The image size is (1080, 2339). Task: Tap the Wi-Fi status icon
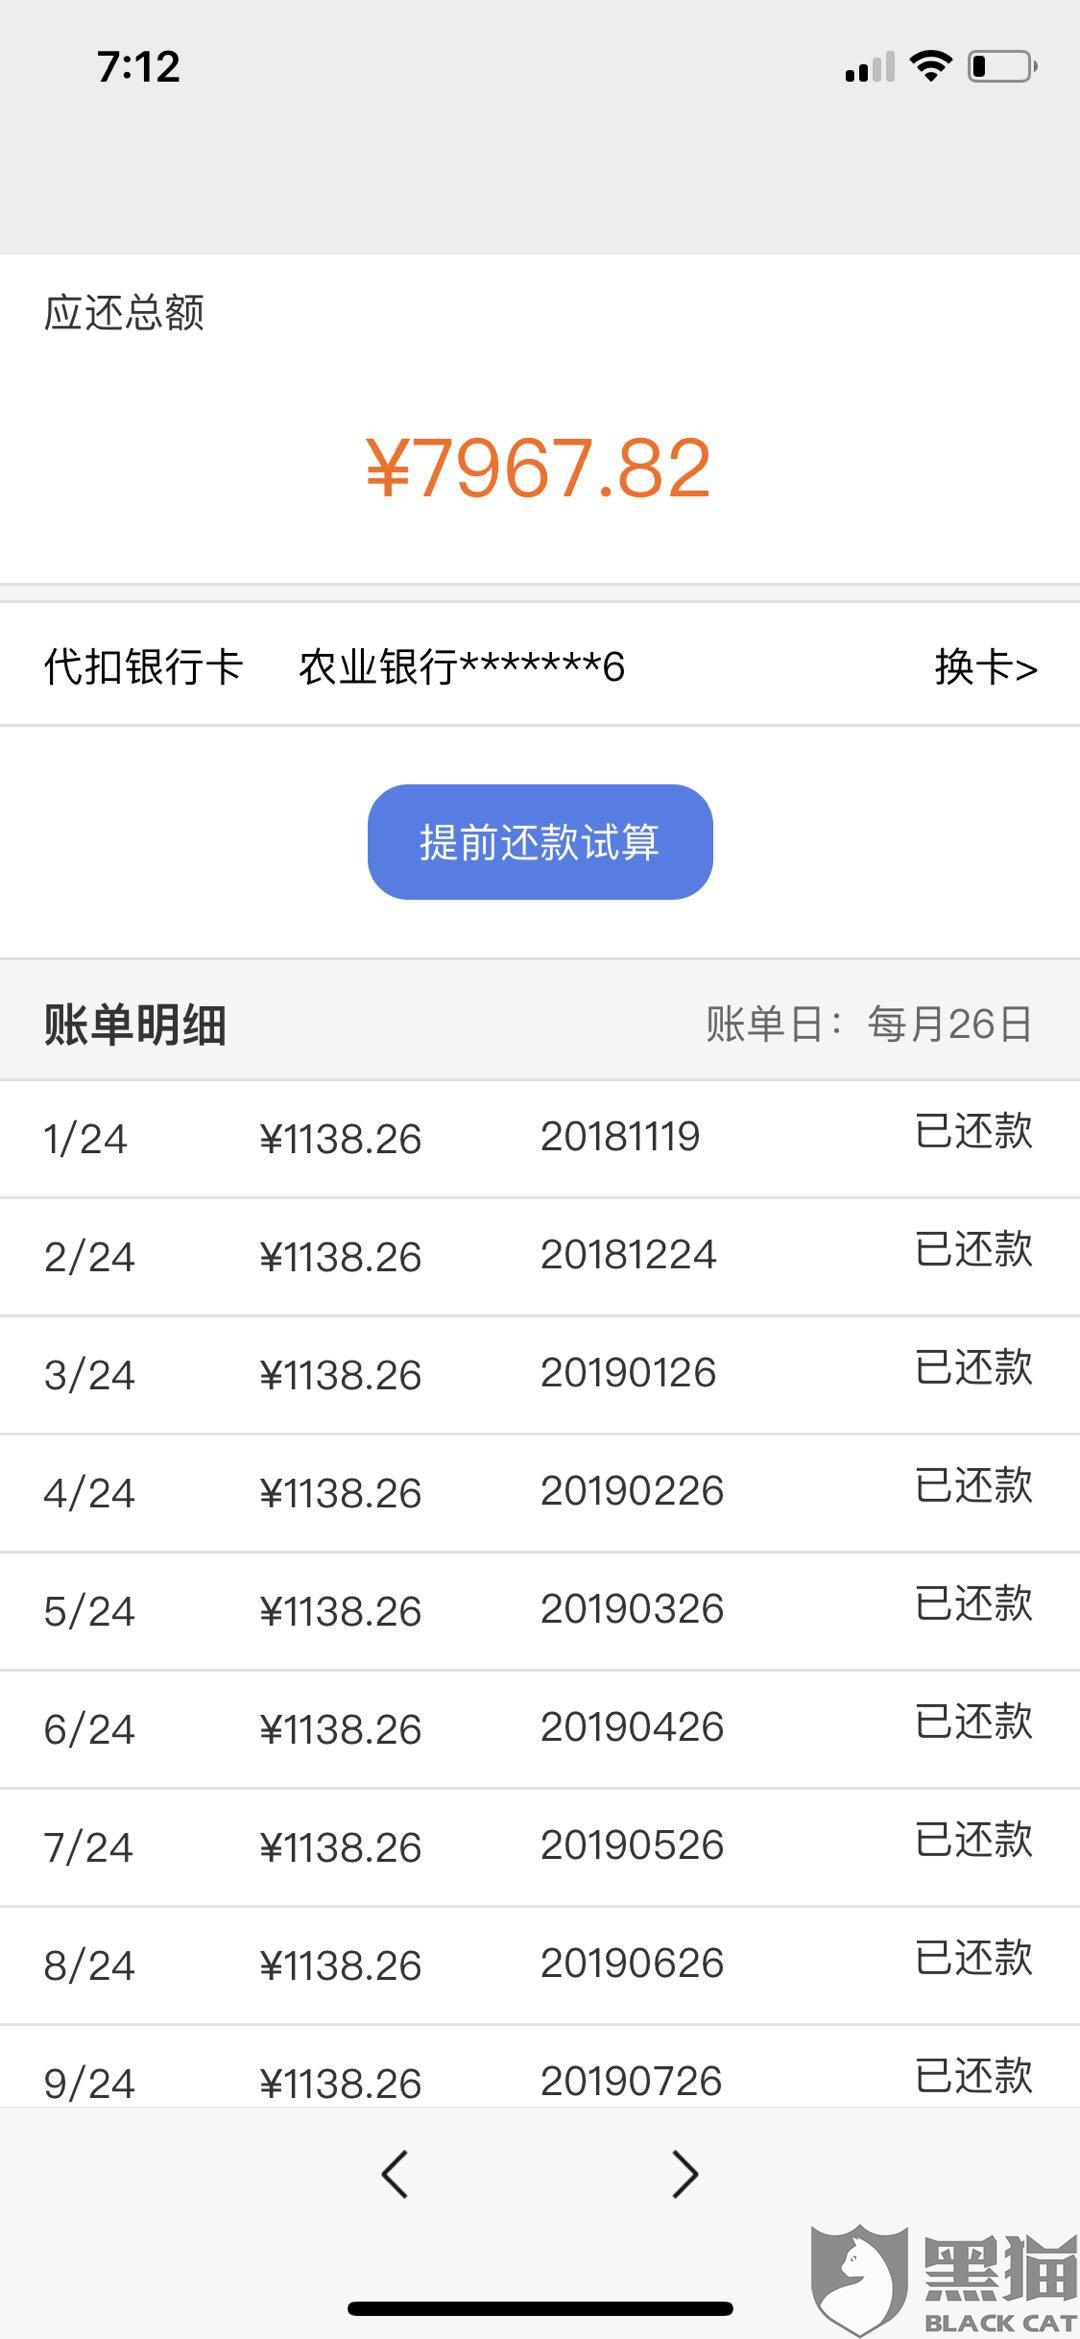point(930,67)
